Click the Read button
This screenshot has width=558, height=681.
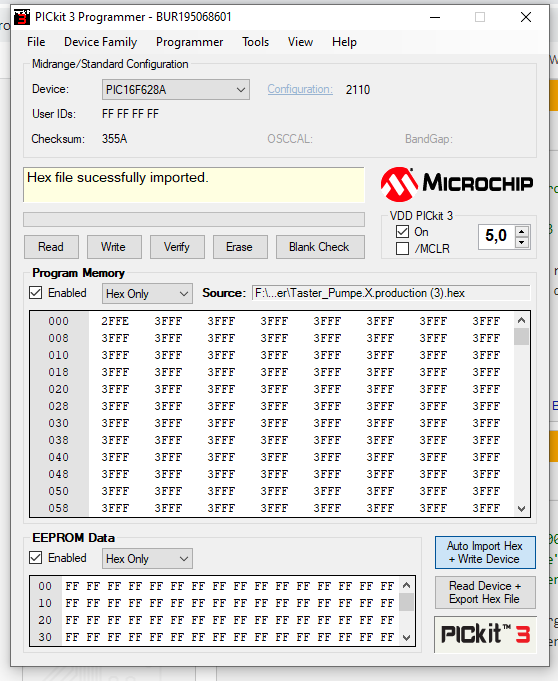click(51, 247)
